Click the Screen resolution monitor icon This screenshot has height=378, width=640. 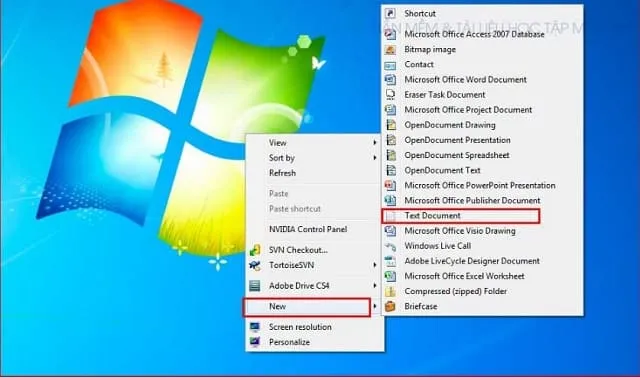(255, 327)
